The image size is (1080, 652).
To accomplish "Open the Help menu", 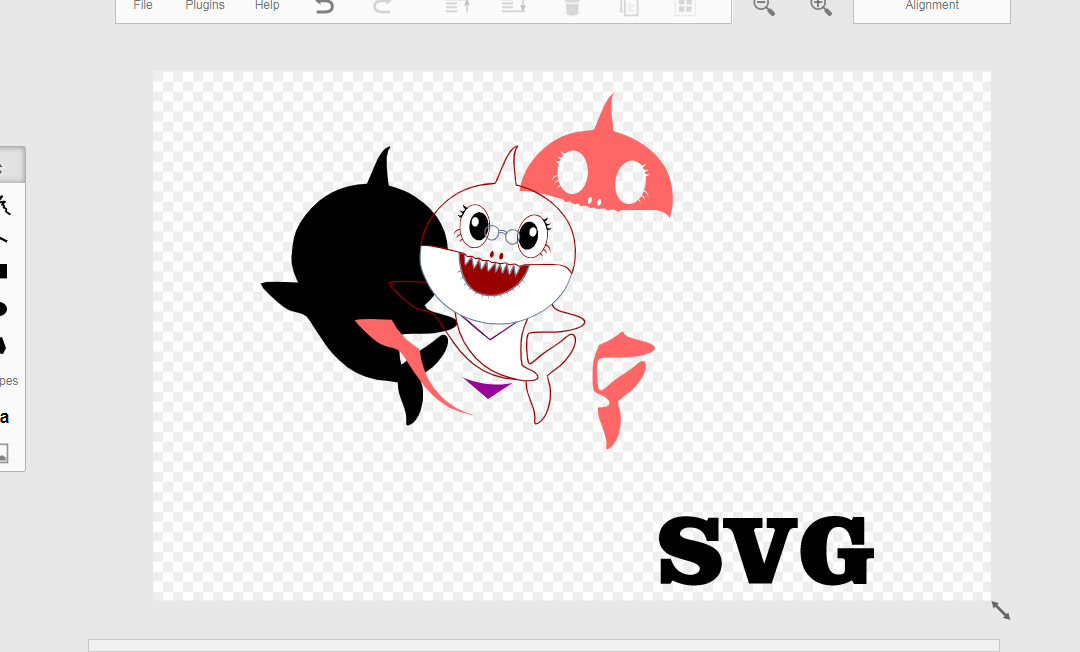I will (267, 6).
